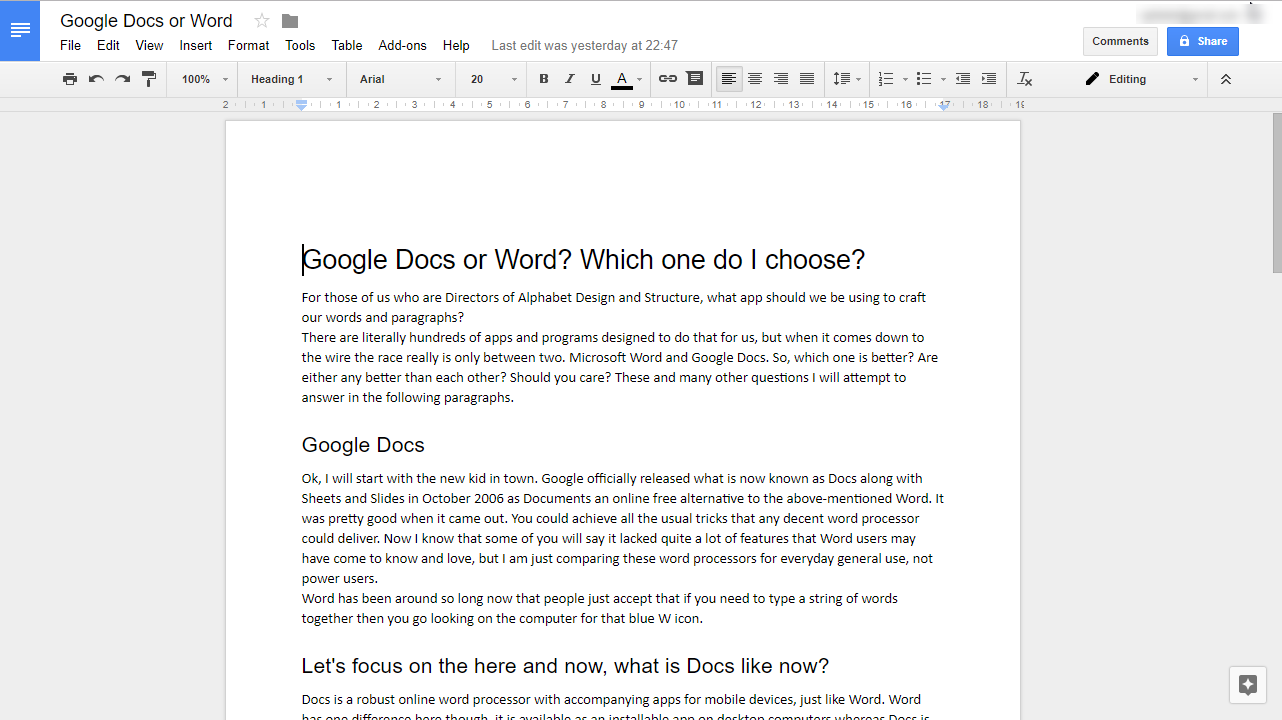The height and width of the screenshot is (720, 1282).
Task: Open the Edit menu
Action: 108,45
